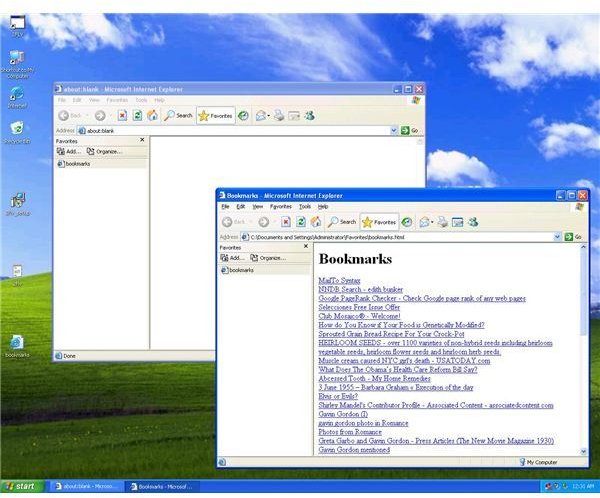
Task: Close Favorites pane in about:blank window
Action: (x=142, y=140)
